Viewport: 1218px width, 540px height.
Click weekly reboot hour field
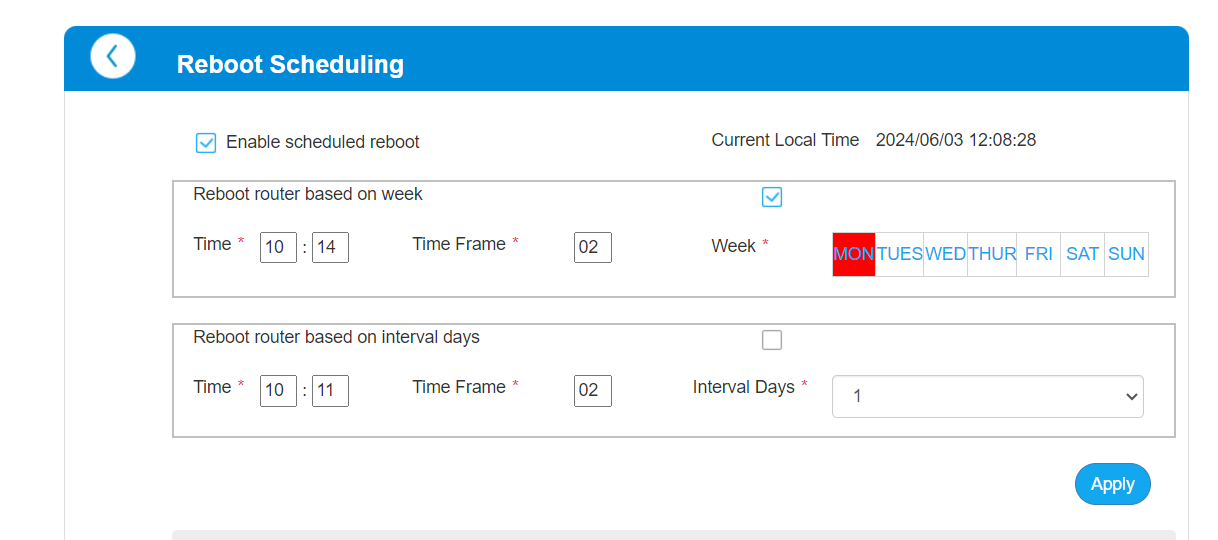(x=278, y=247)
